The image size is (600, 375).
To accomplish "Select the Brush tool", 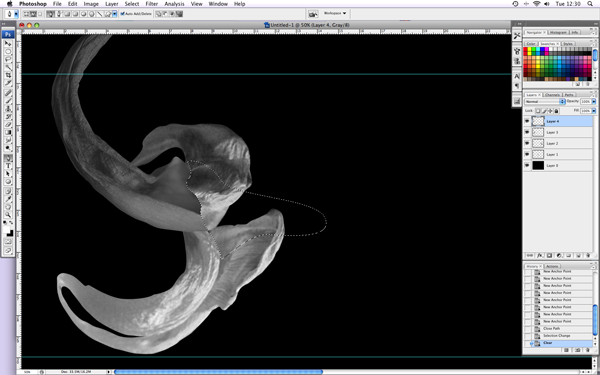I will point(8,101).
